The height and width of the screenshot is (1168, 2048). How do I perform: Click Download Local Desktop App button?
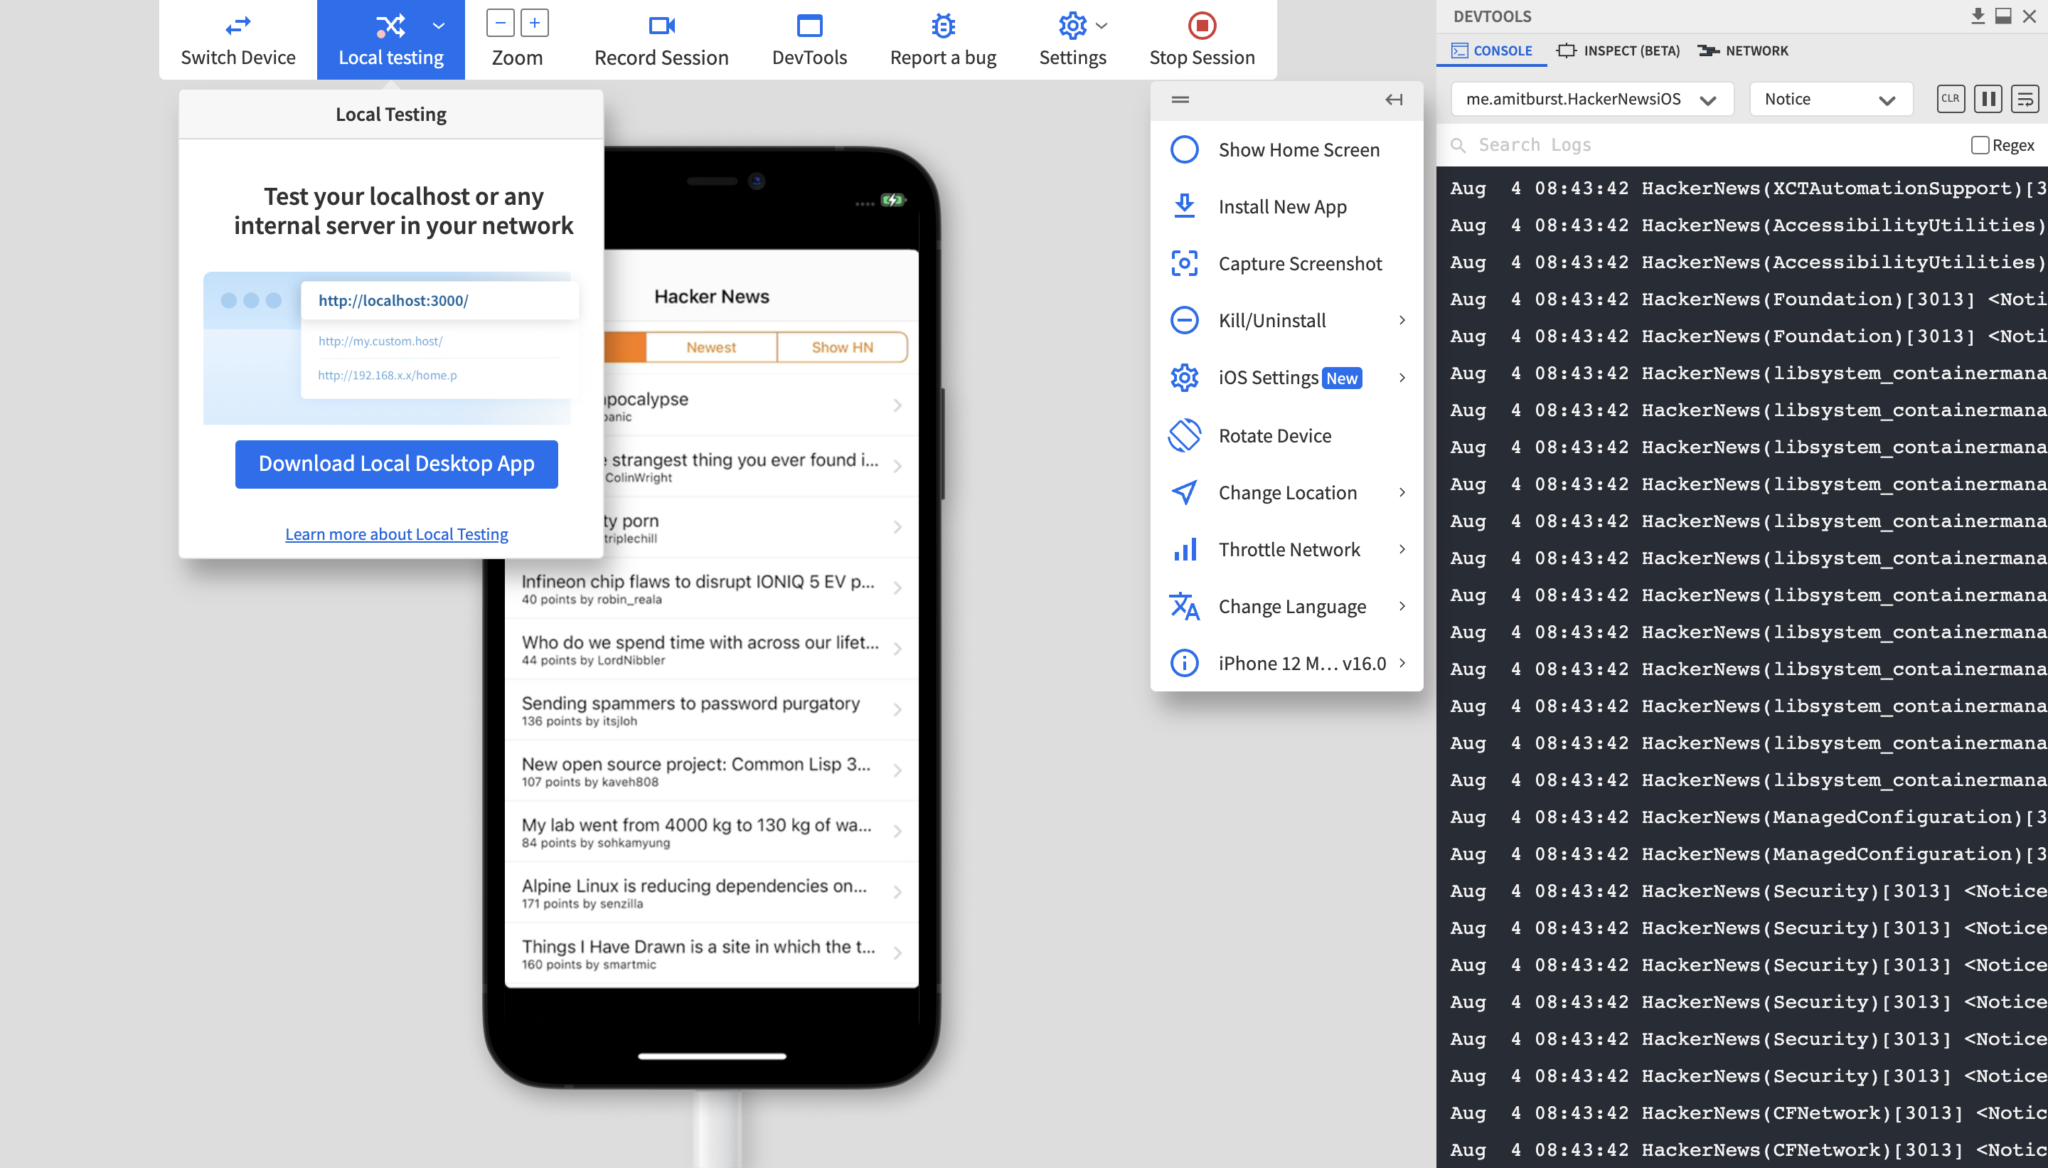[x=396, y=464]
